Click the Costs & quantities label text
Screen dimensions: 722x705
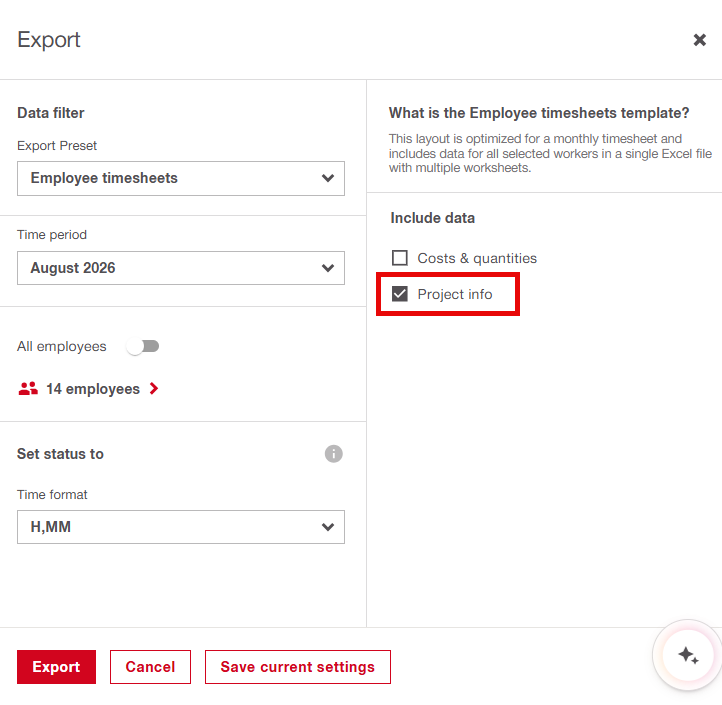coord(477,258)
